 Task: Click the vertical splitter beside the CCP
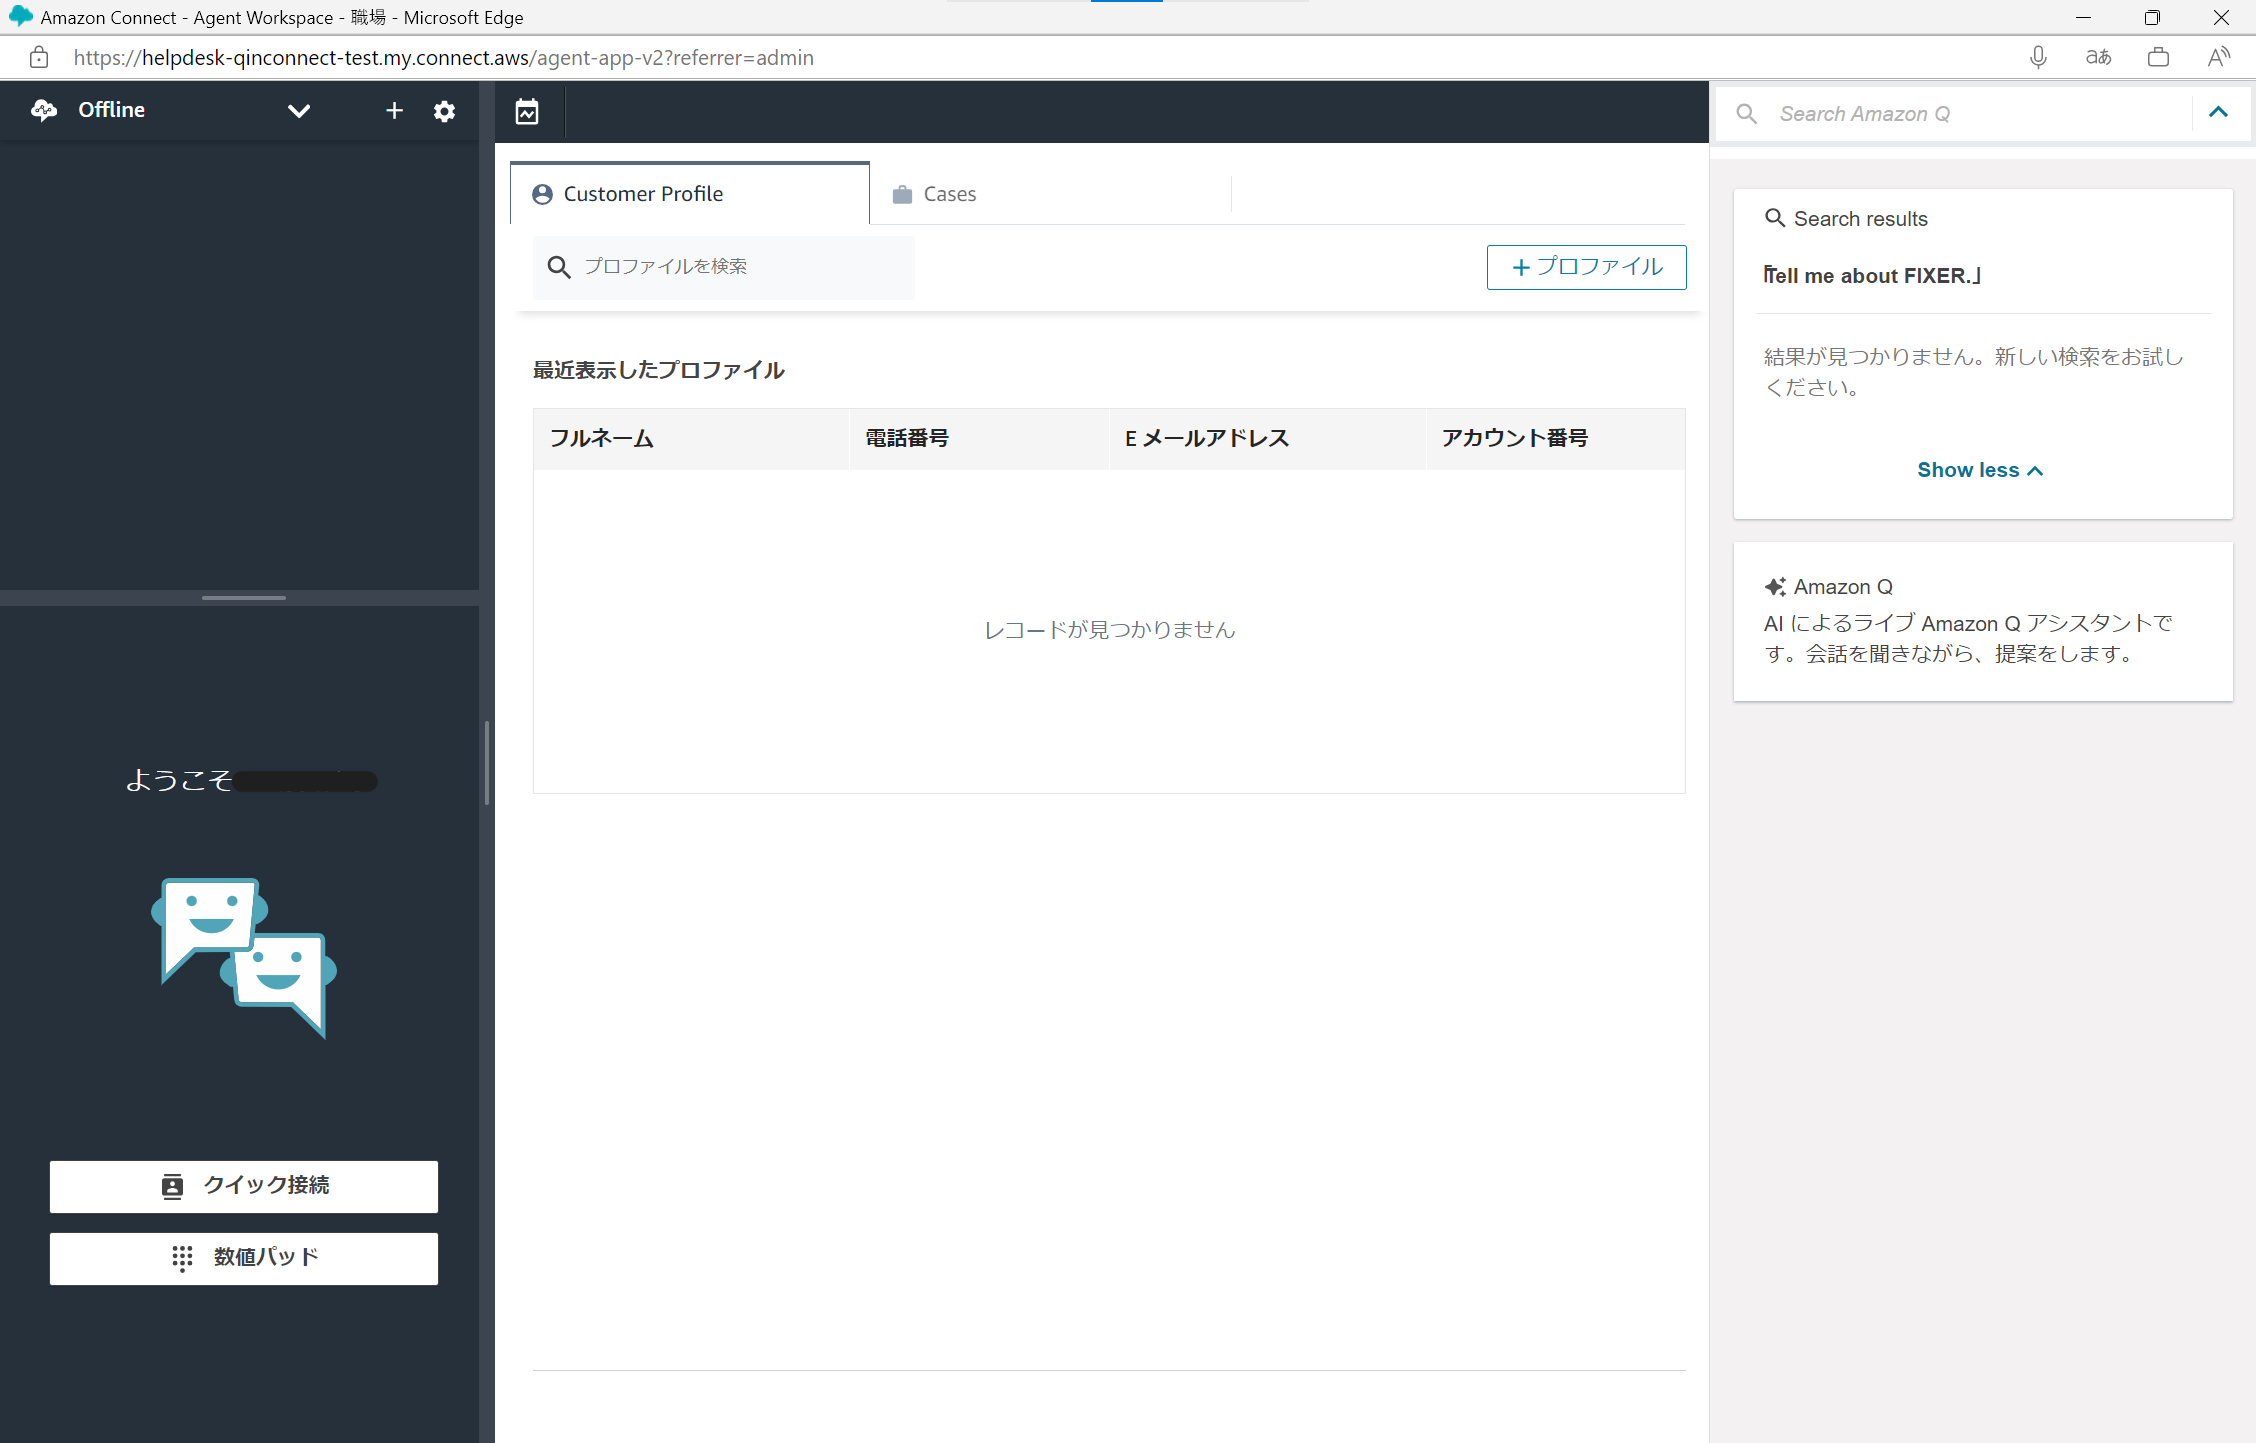487,762
